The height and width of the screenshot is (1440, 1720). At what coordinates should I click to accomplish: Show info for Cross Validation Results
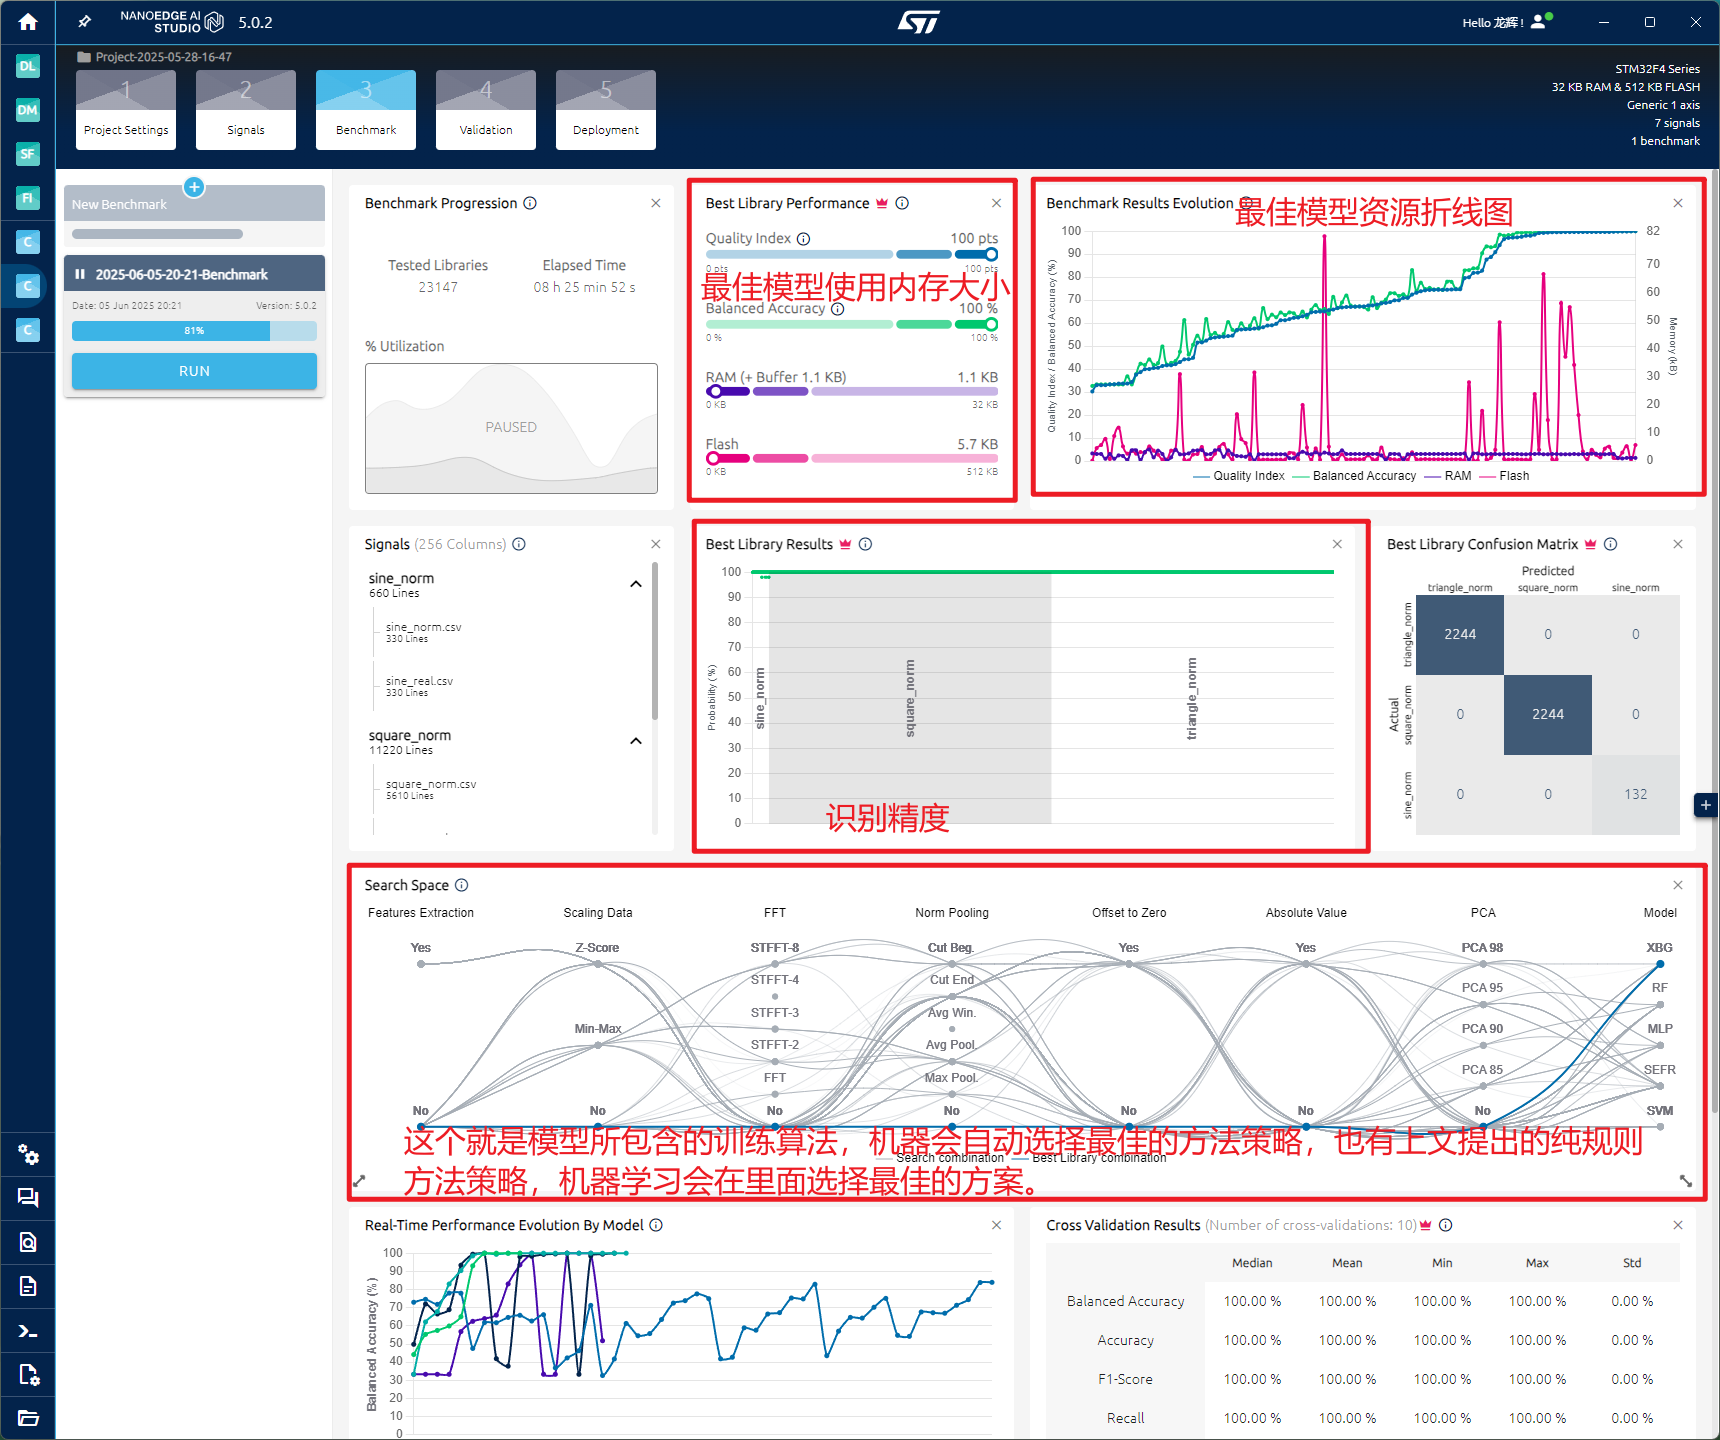tap(1445, 1225)
